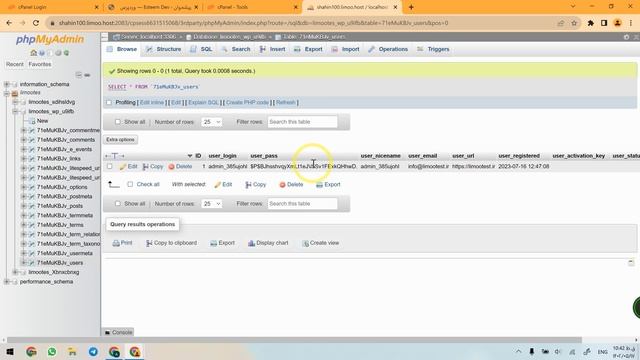Open page settings gear icon at top right
640x360 pixels.
click(627, 37)
